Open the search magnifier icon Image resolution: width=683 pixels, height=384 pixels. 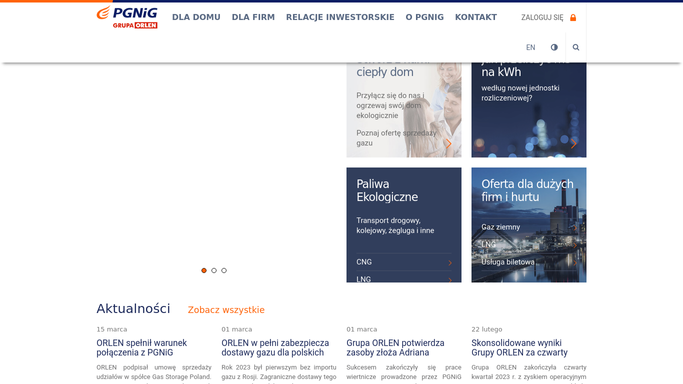576,47
